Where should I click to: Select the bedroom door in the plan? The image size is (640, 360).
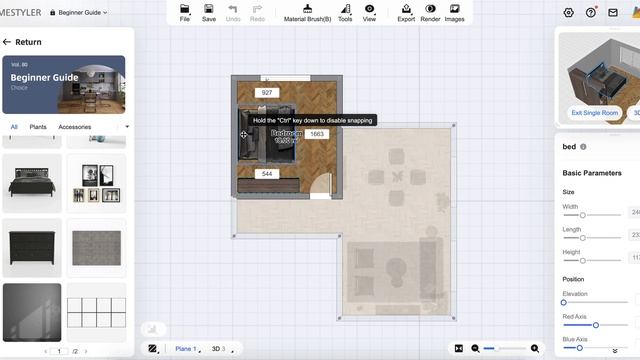pos(321,185)
